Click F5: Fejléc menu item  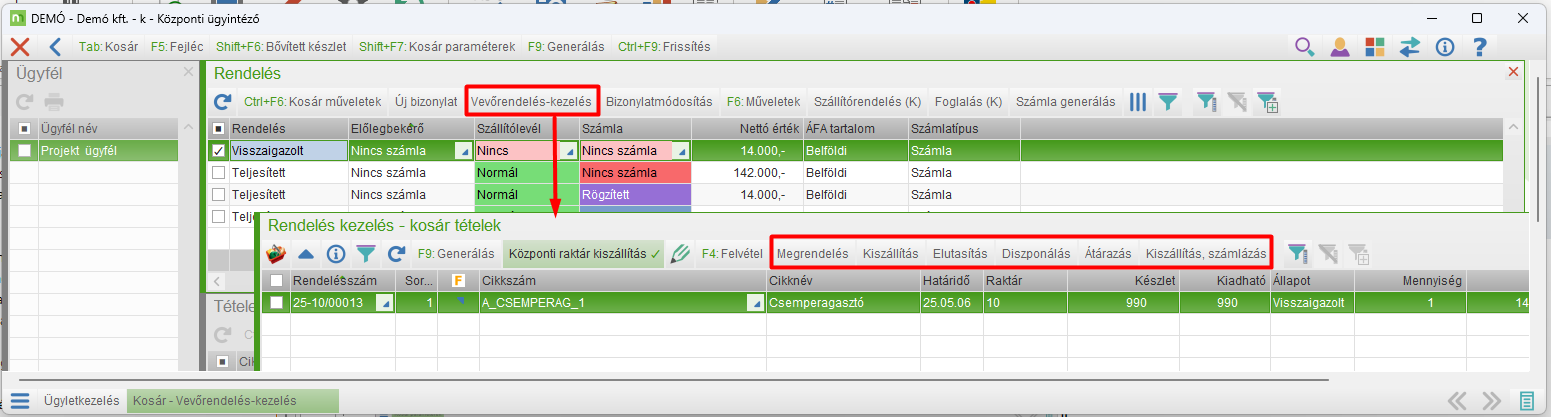(x=177, y=46)
